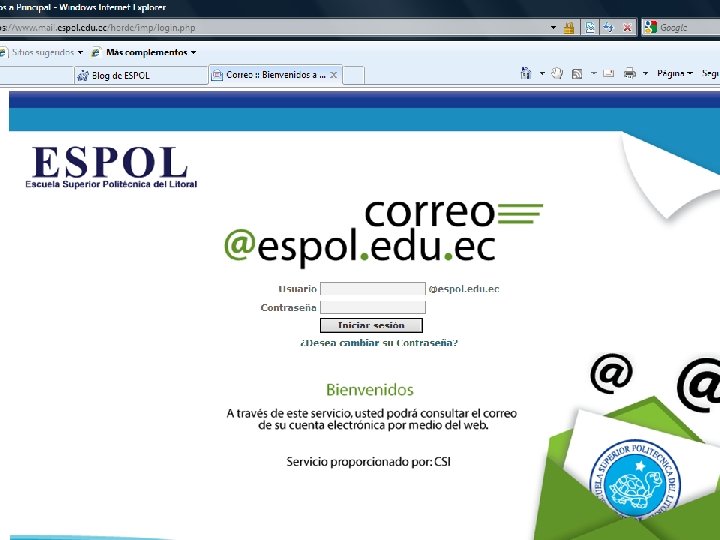Click the Iniciar sesión button
Screen dimensions: 720x540
(x=371, y=326)
